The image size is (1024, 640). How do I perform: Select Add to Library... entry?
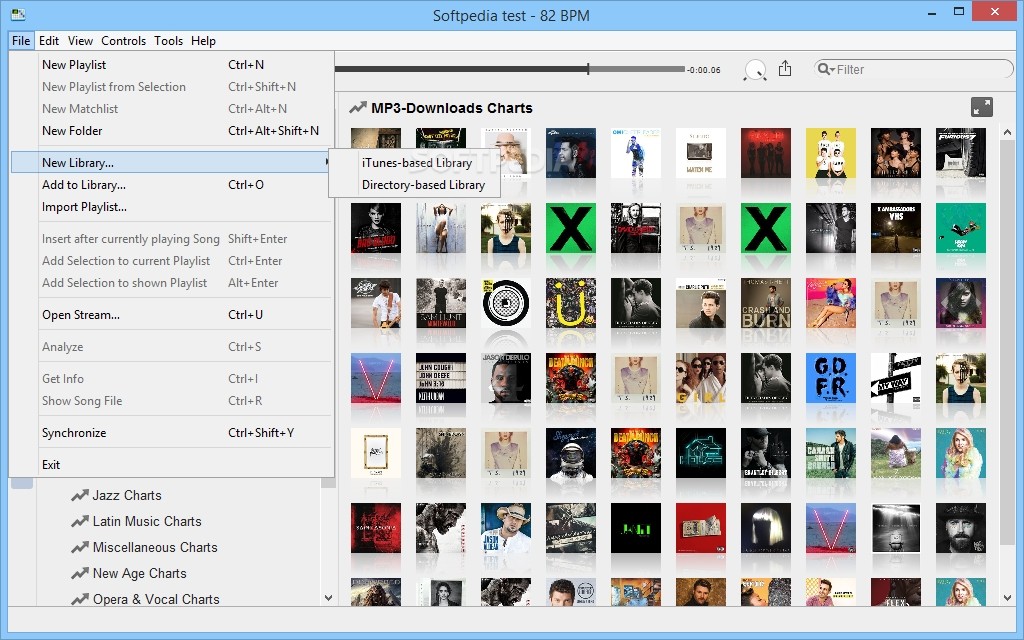tap(172, 185)
